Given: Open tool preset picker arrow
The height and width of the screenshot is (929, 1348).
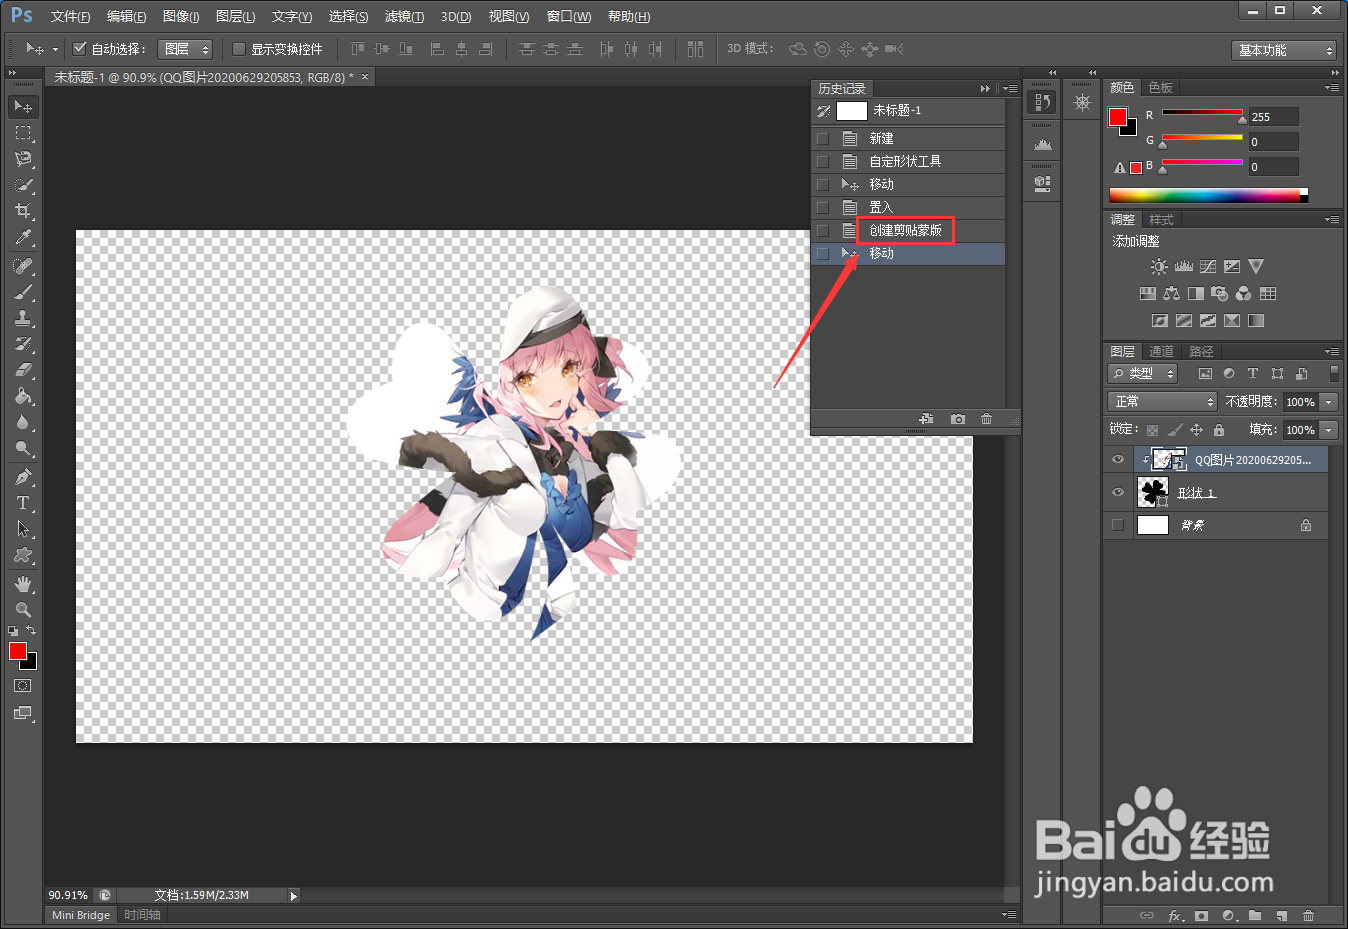Looking at the screenshot, I should (55, 49).
